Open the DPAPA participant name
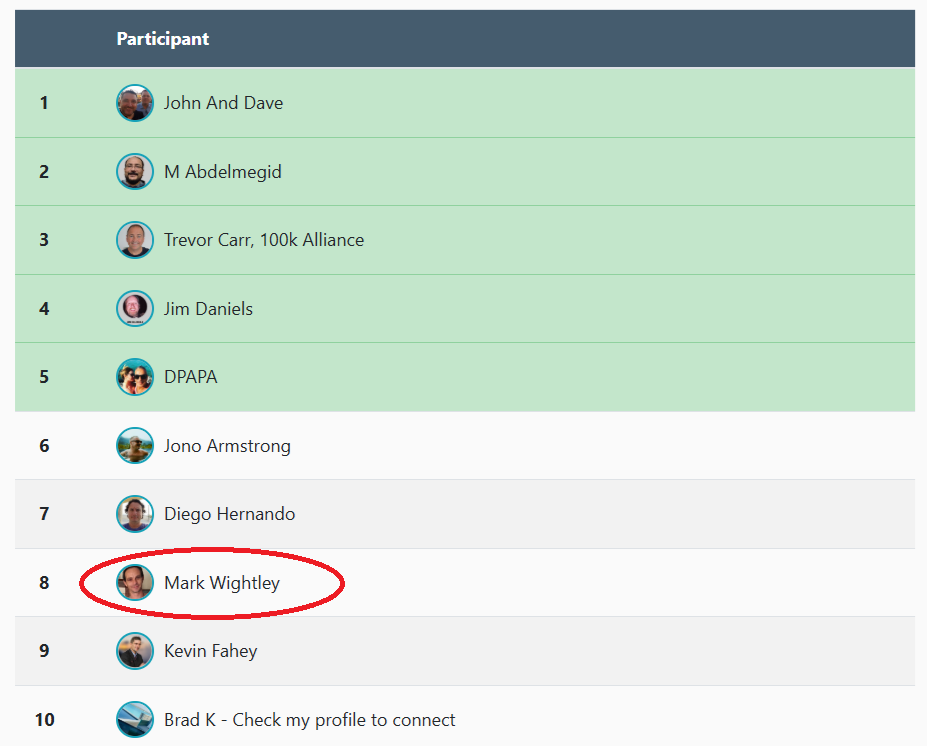The height and width of the screenshot is (746, 927). 190,377
